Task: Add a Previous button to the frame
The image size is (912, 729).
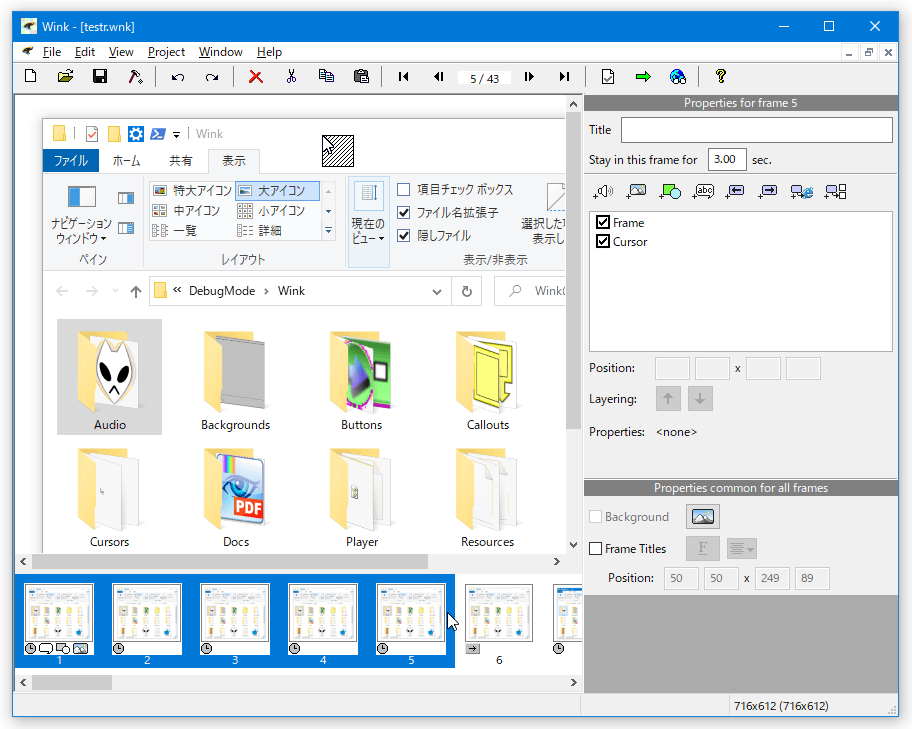Action: coord(735,191)
